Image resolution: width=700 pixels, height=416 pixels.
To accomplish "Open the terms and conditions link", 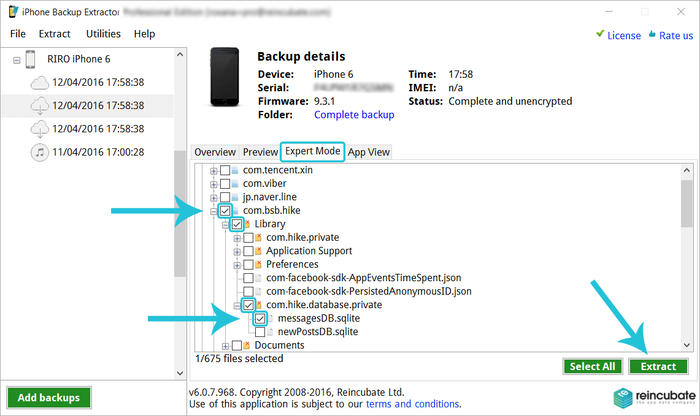I will 412,404.
